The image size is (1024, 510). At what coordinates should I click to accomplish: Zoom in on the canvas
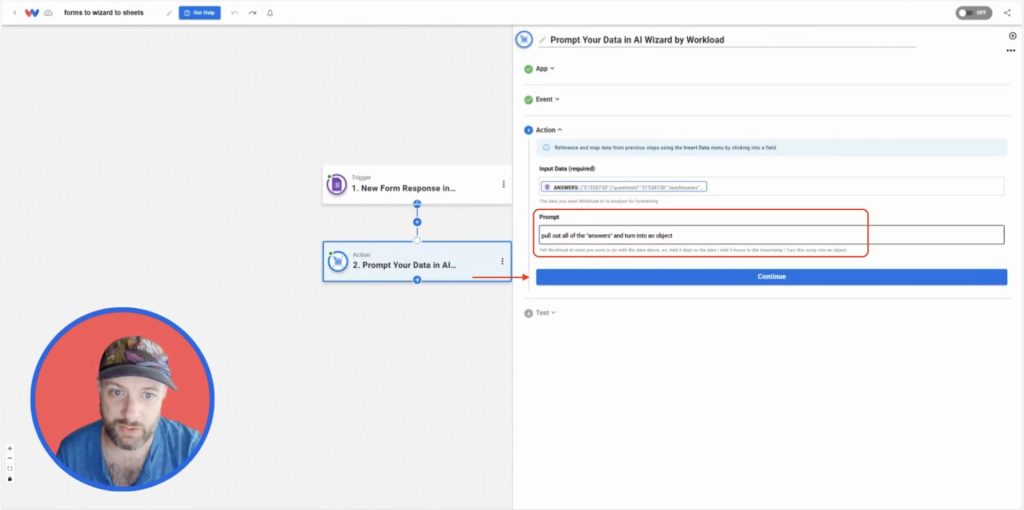10,449
